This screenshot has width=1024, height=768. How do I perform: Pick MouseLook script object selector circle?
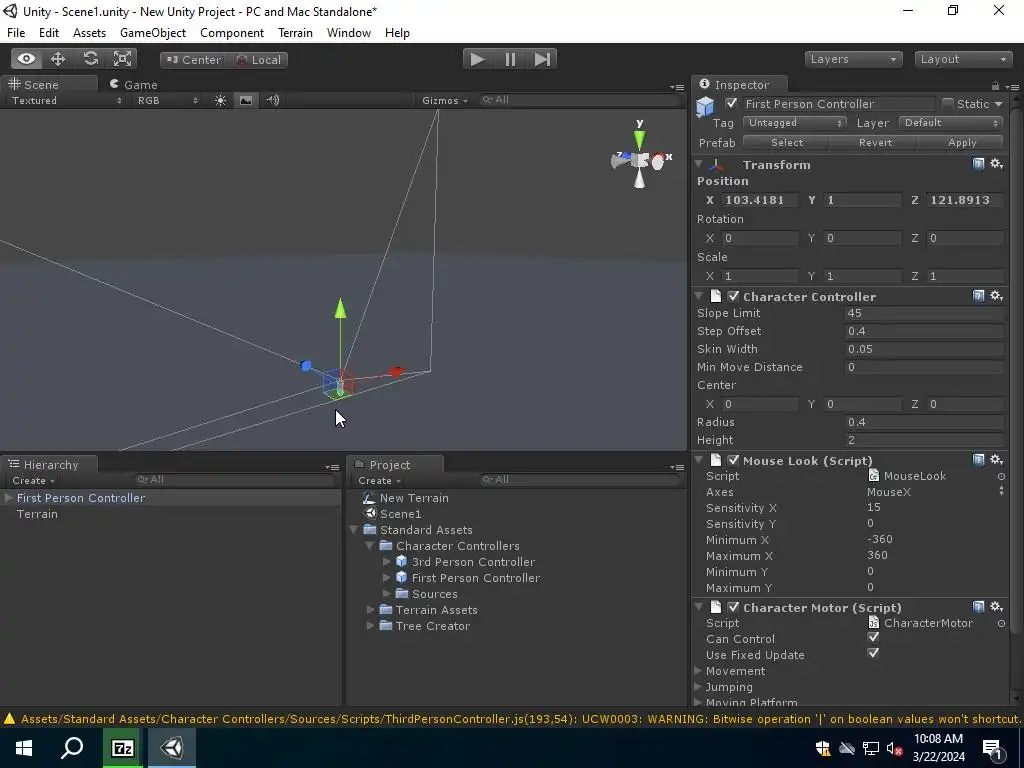pyautogui.click(x=1001, y=477)
